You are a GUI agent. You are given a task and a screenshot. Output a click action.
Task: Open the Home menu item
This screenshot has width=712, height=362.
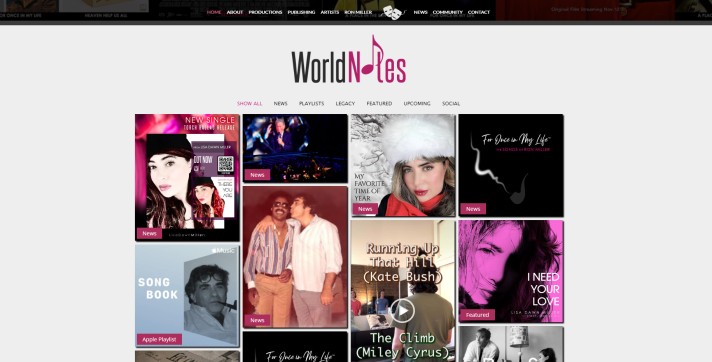tap(214, 12)
